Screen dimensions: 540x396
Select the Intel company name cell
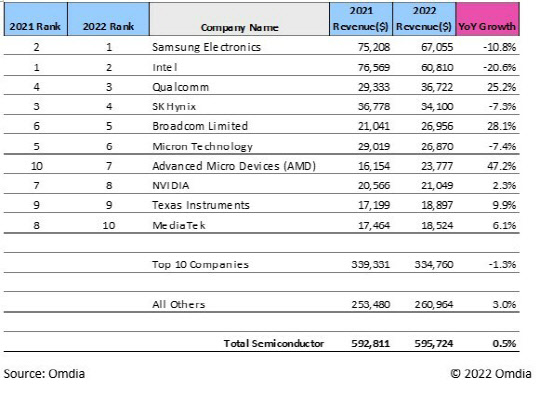[165, 67]
